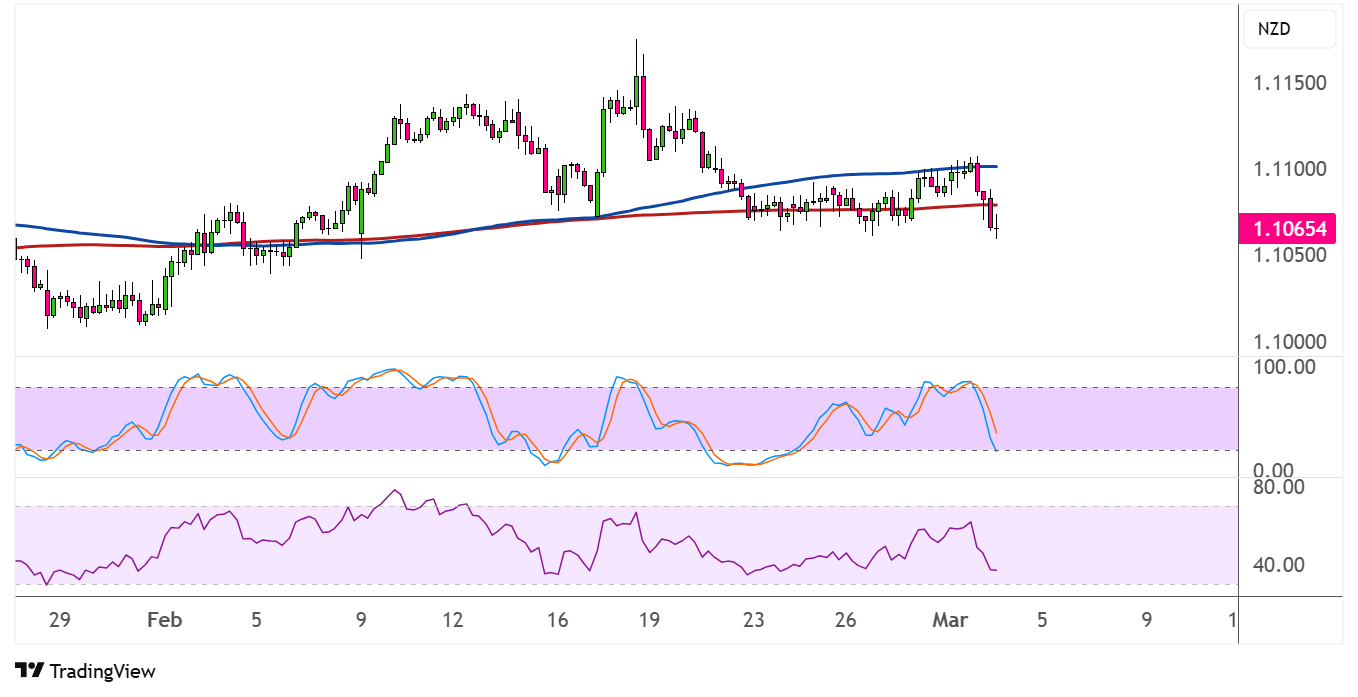Click the 1.11000 price axis label

(1290, 168)
